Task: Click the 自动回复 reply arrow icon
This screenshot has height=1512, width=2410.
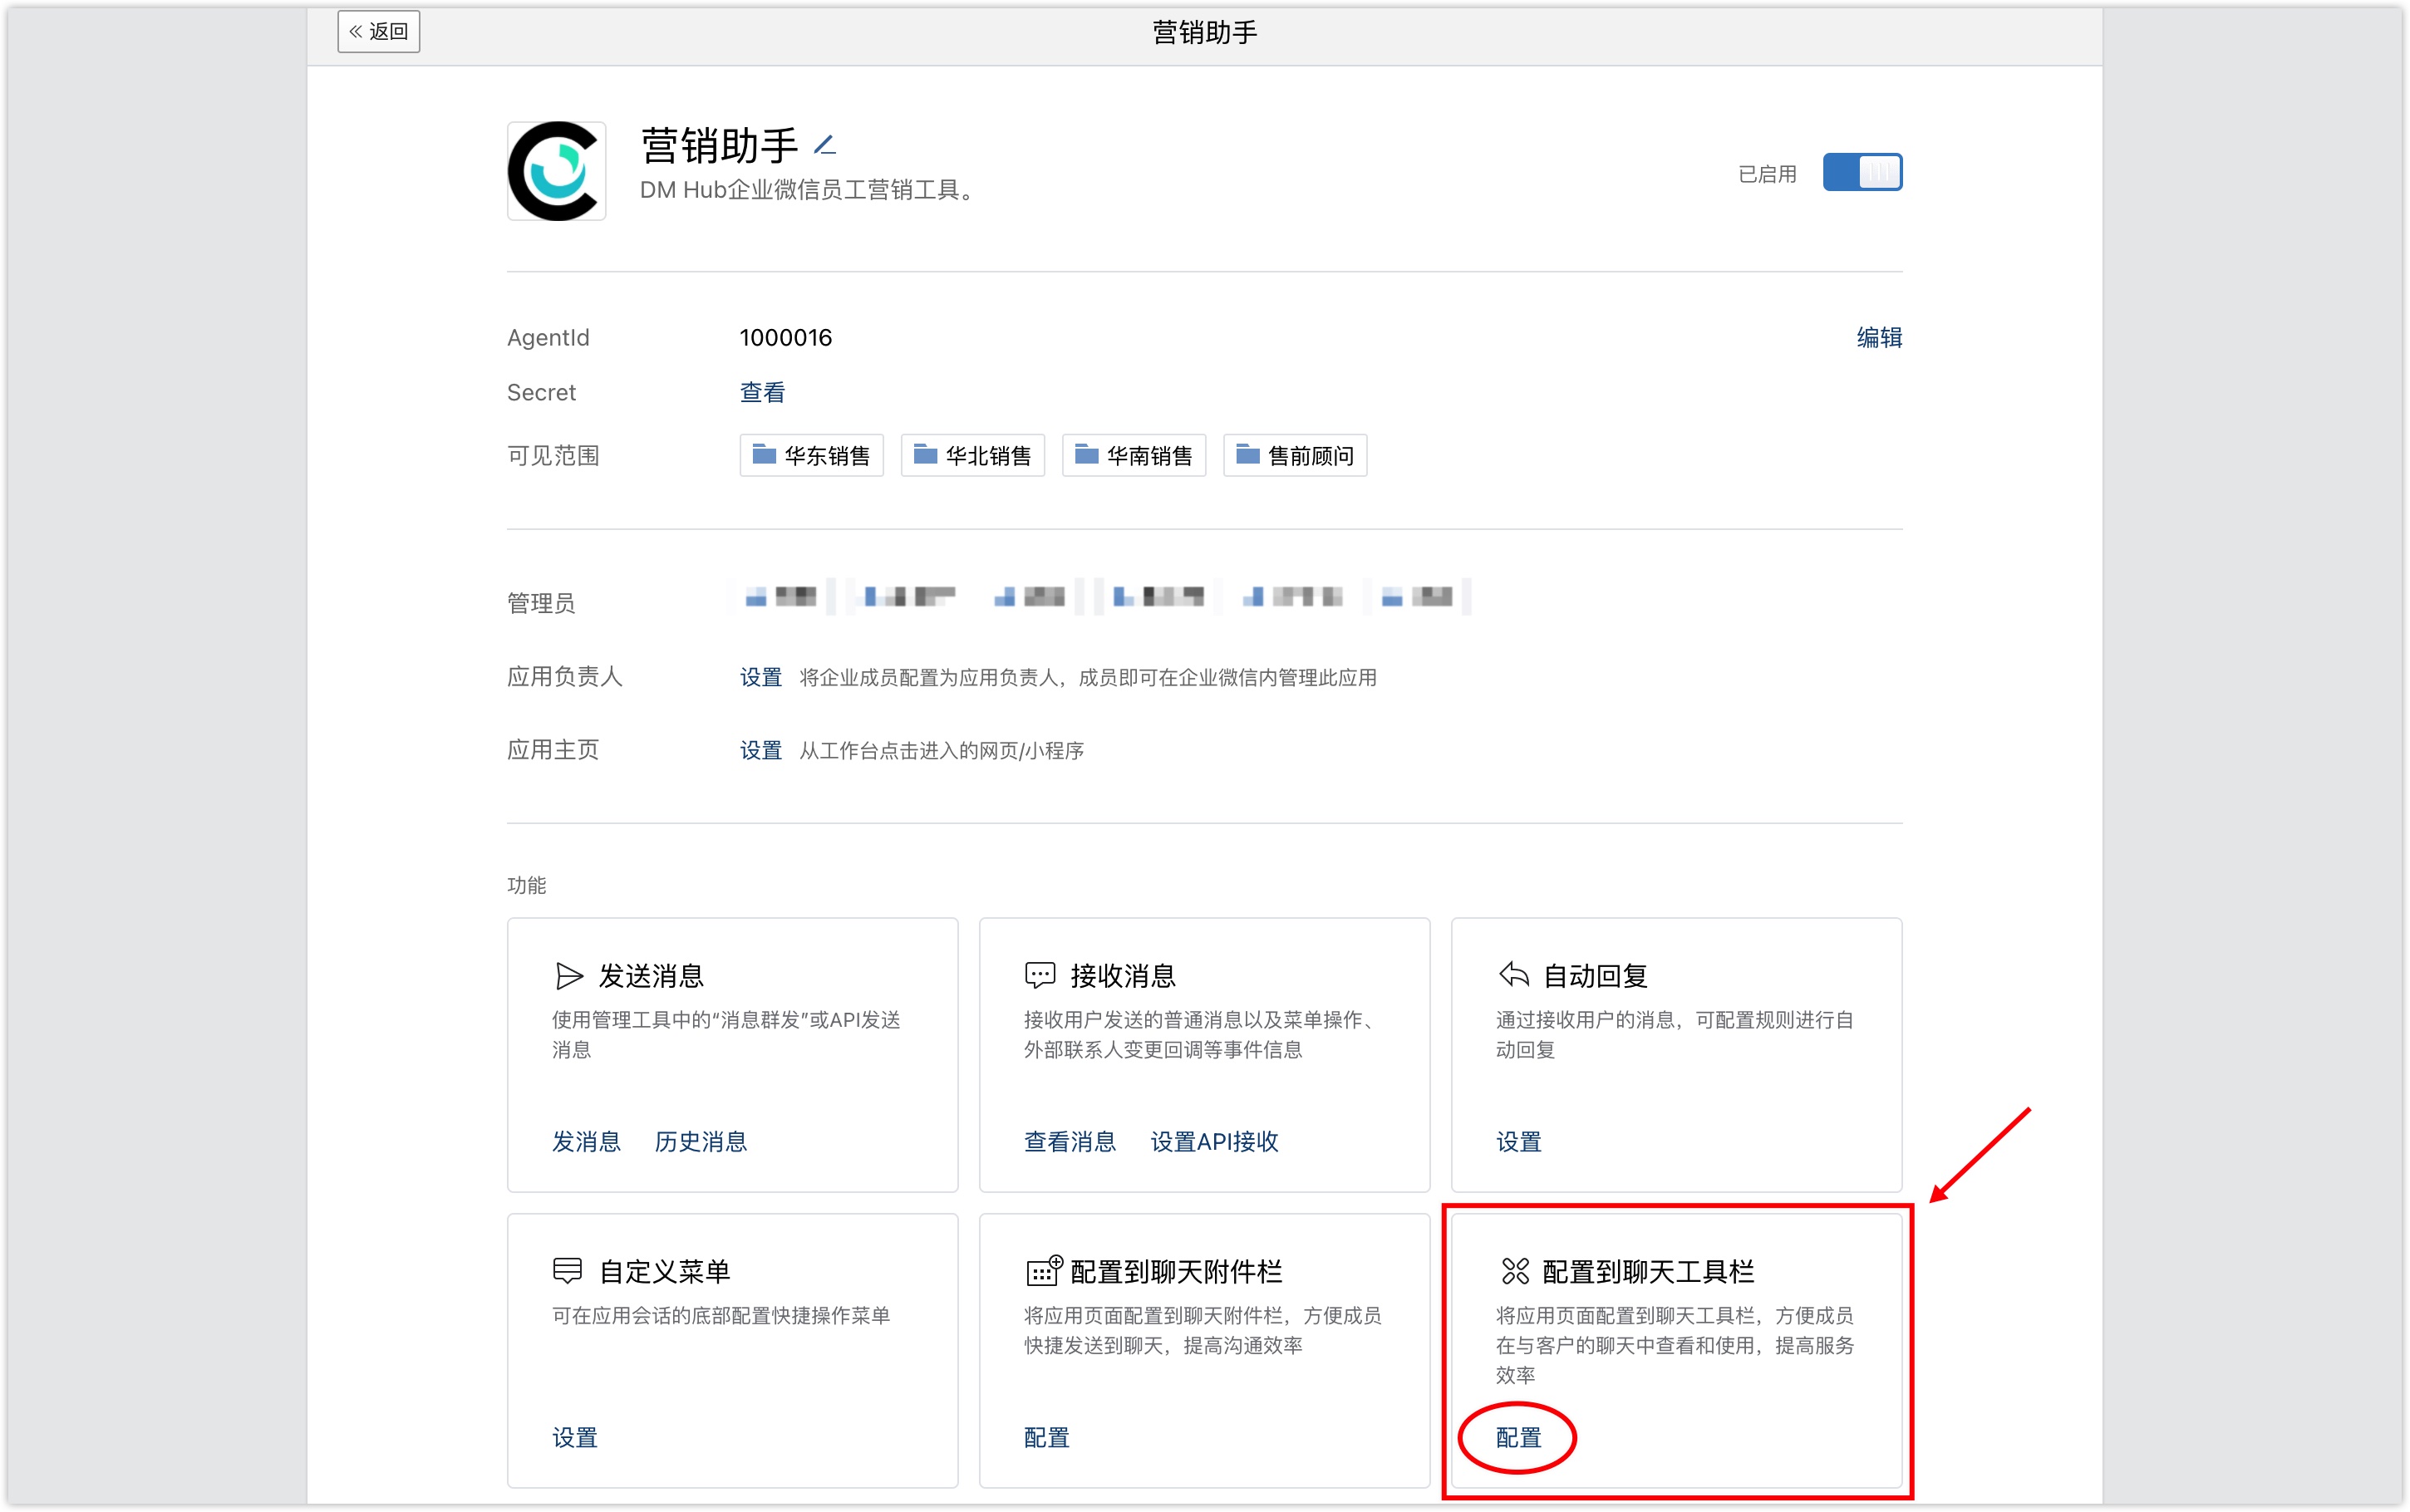Action: tap(1513, 974)
